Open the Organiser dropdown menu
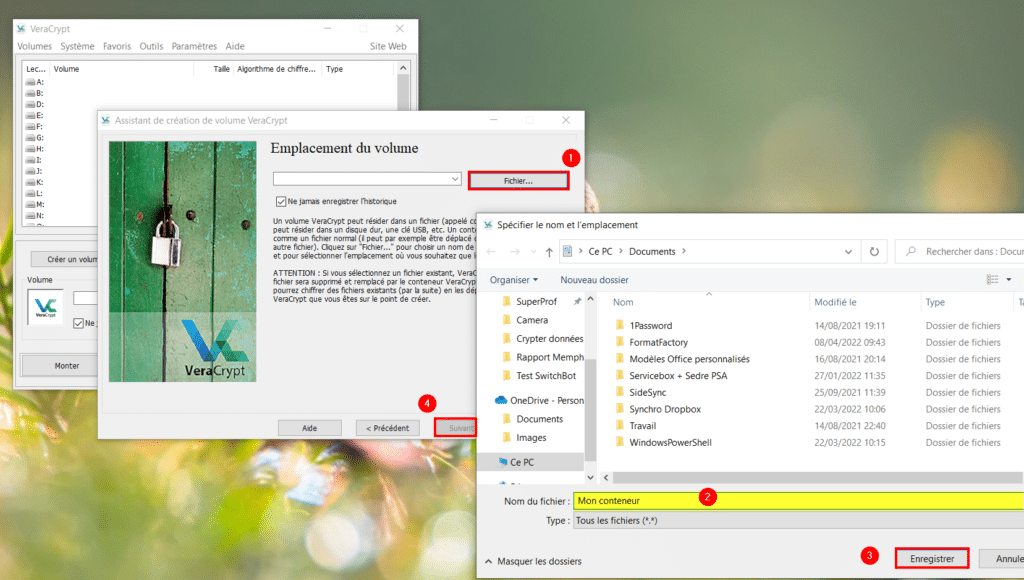Image resolution: width=1024 pixels, height=580 pixels. click(514, 280)
